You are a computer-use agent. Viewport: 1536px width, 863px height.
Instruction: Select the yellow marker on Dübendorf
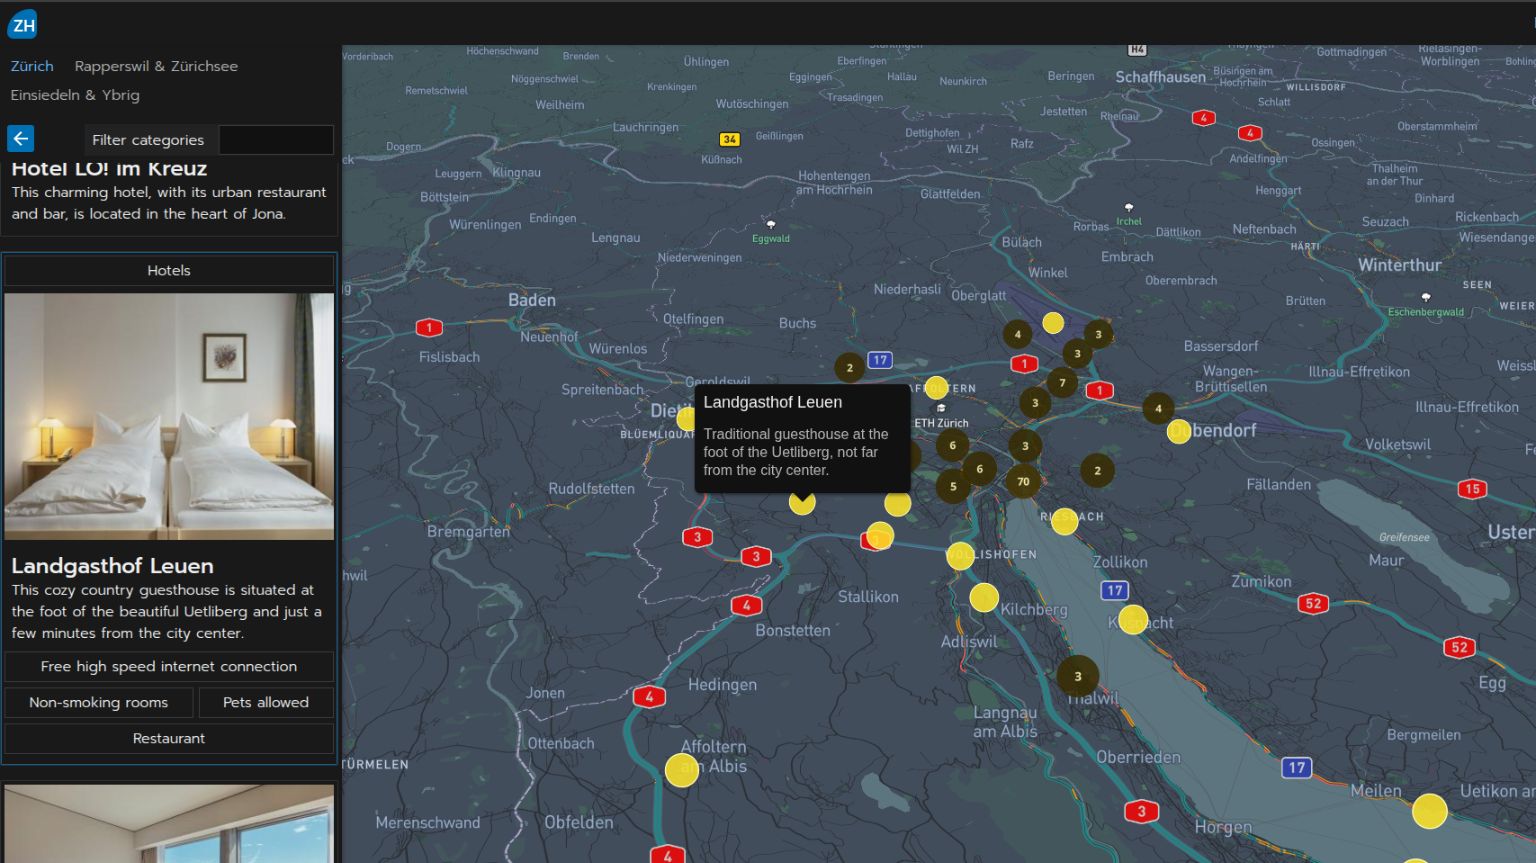1179,432
